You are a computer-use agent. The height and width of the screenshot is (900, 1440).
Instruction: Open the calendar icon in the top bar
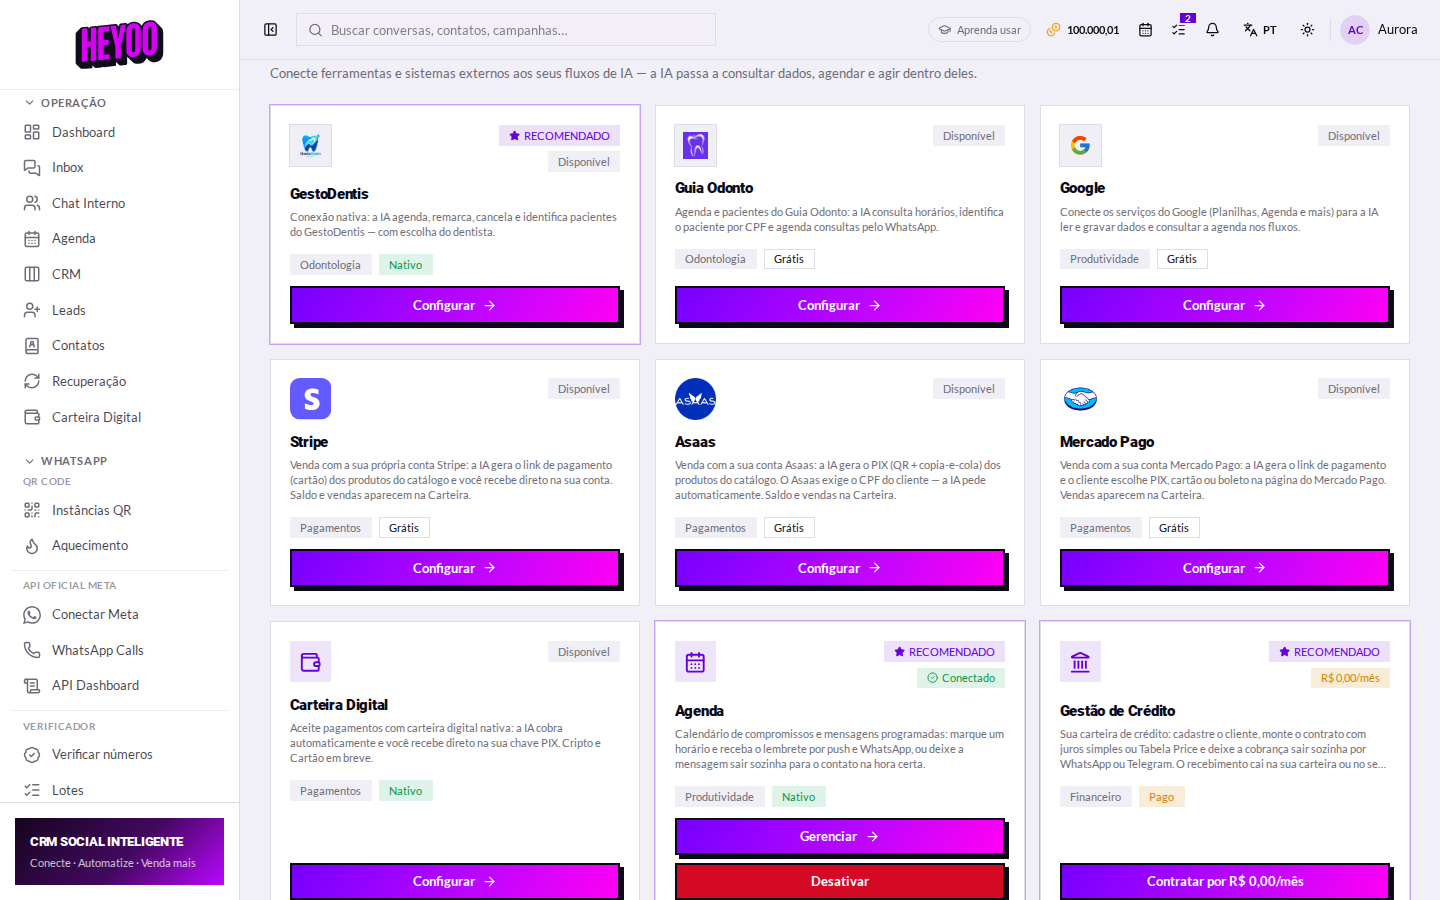coord(1145,30)
